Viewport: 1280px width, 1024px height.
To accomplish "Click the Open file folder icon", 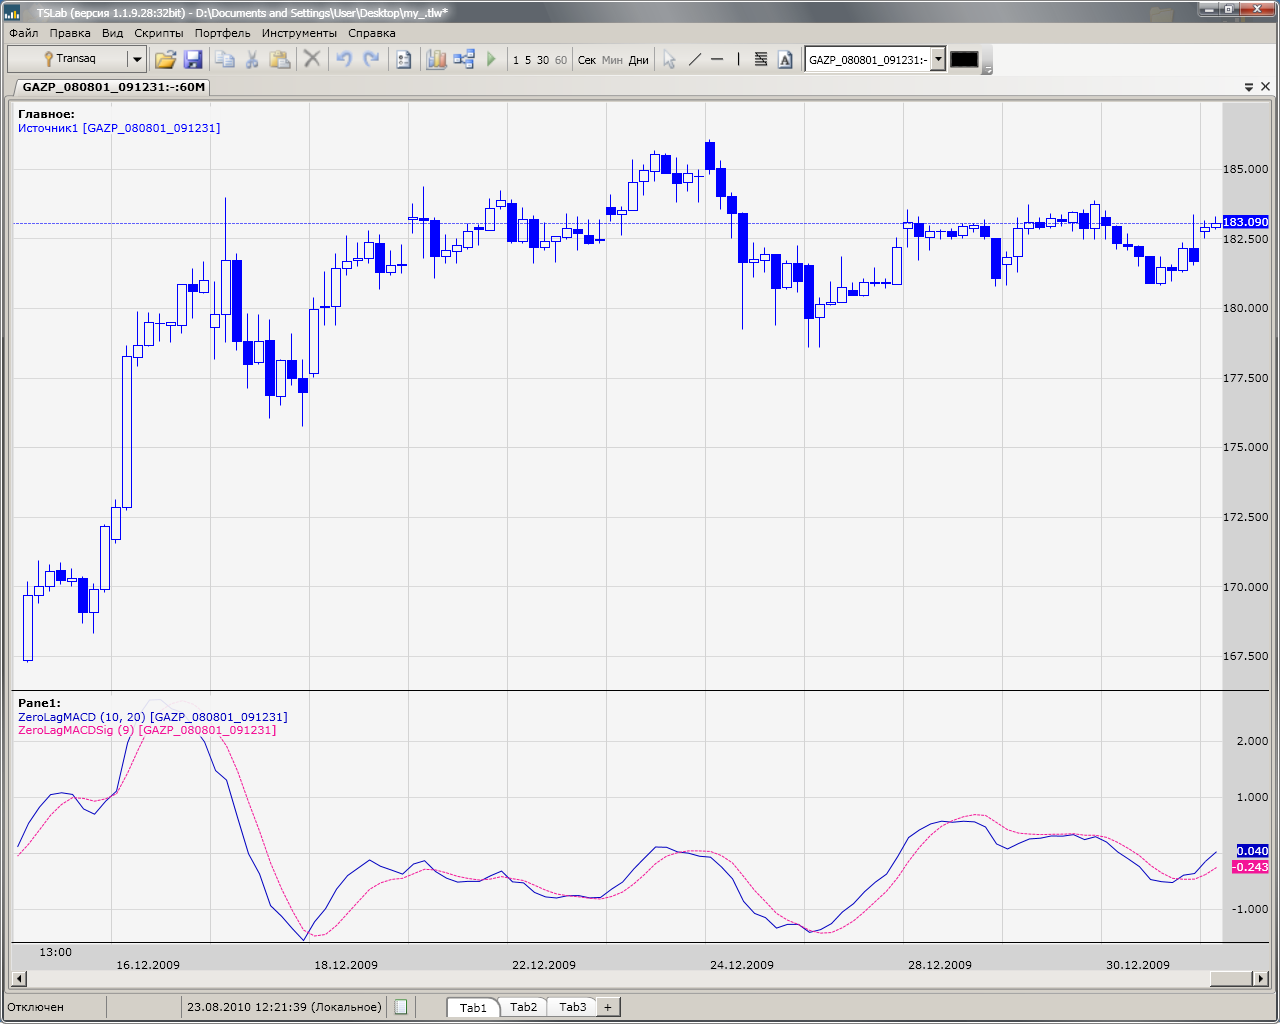I will click(165, 60).
